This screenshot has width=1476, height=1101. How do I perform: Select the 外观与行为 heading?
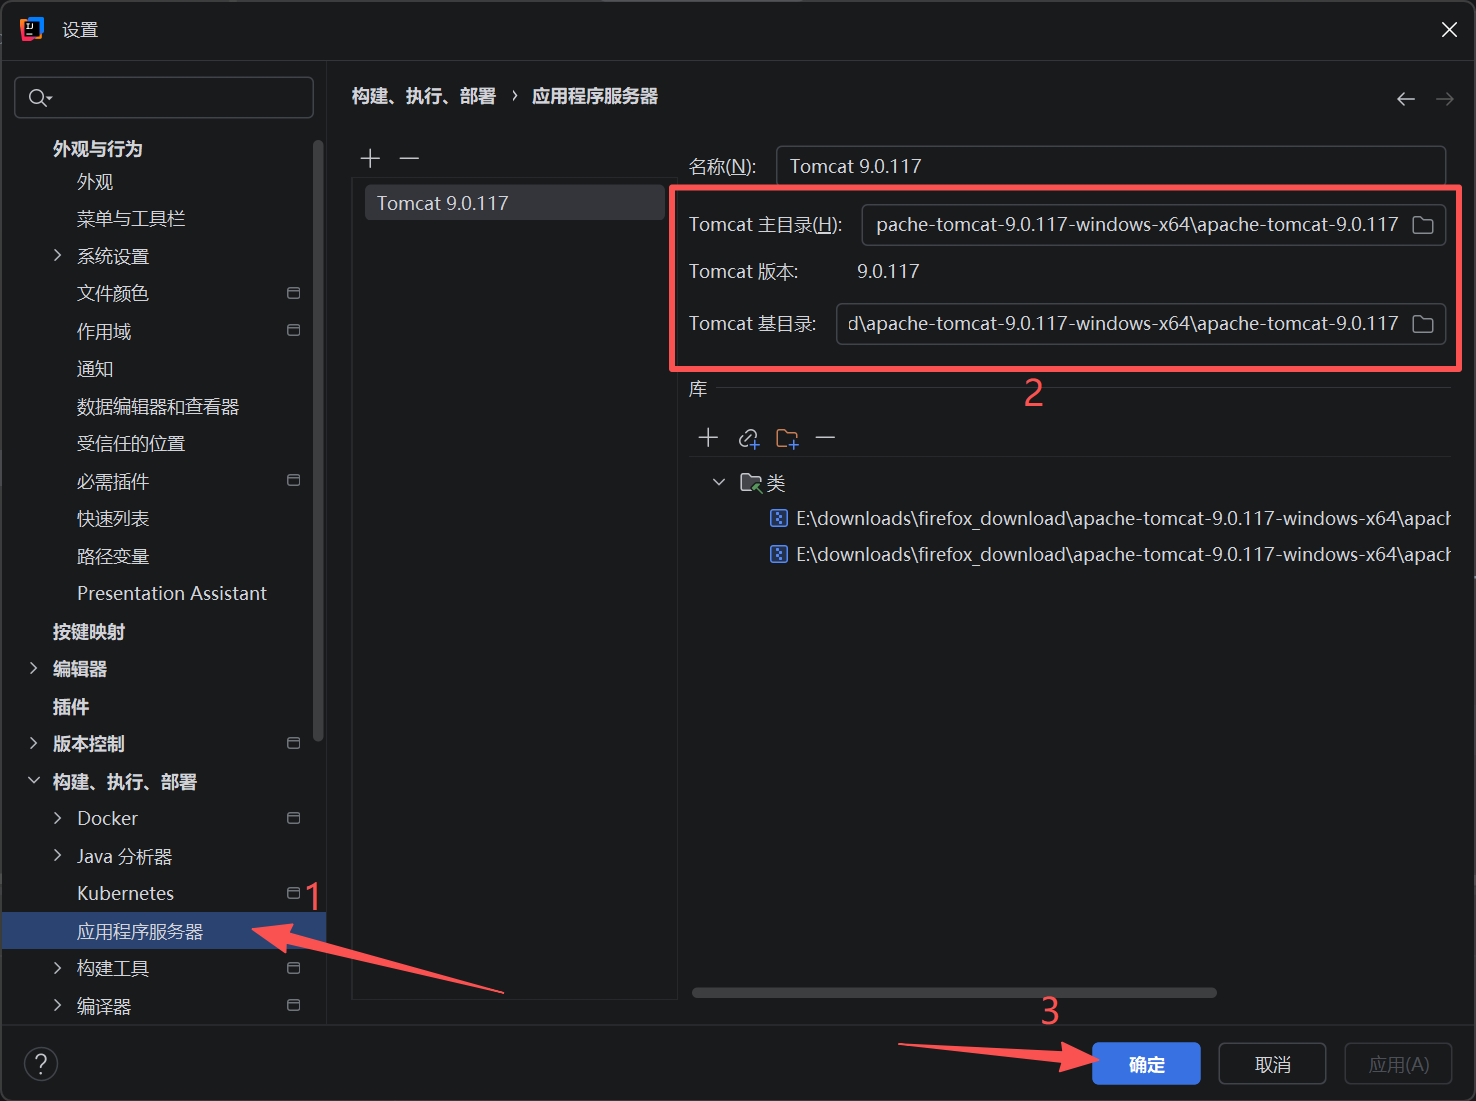point(98,149)
